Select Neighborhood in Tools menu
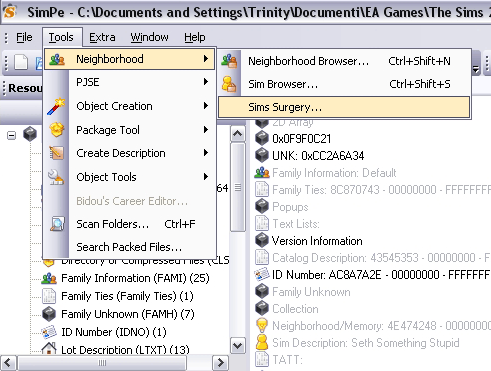The image size is (491, 371). [129, 59]
